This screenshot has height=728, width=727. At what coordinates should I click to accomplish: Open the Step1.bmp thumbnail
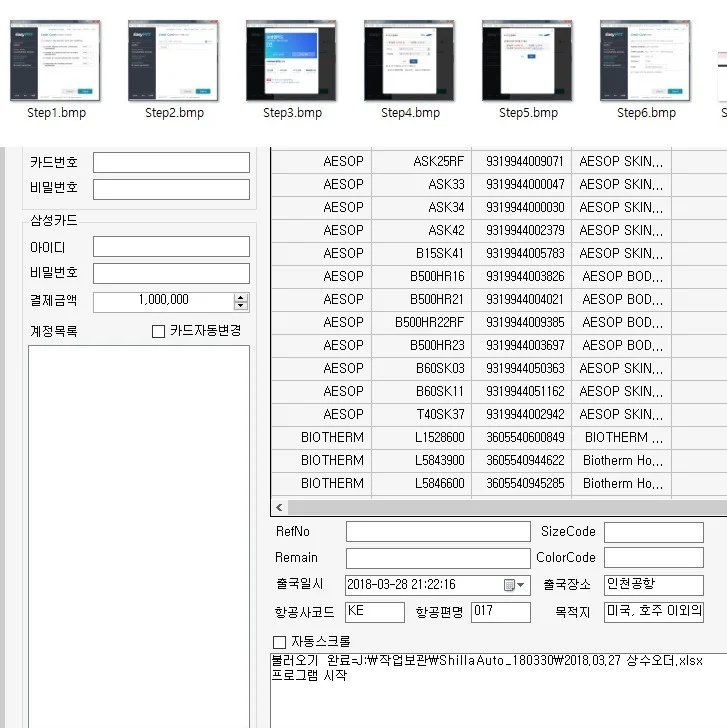55,60
